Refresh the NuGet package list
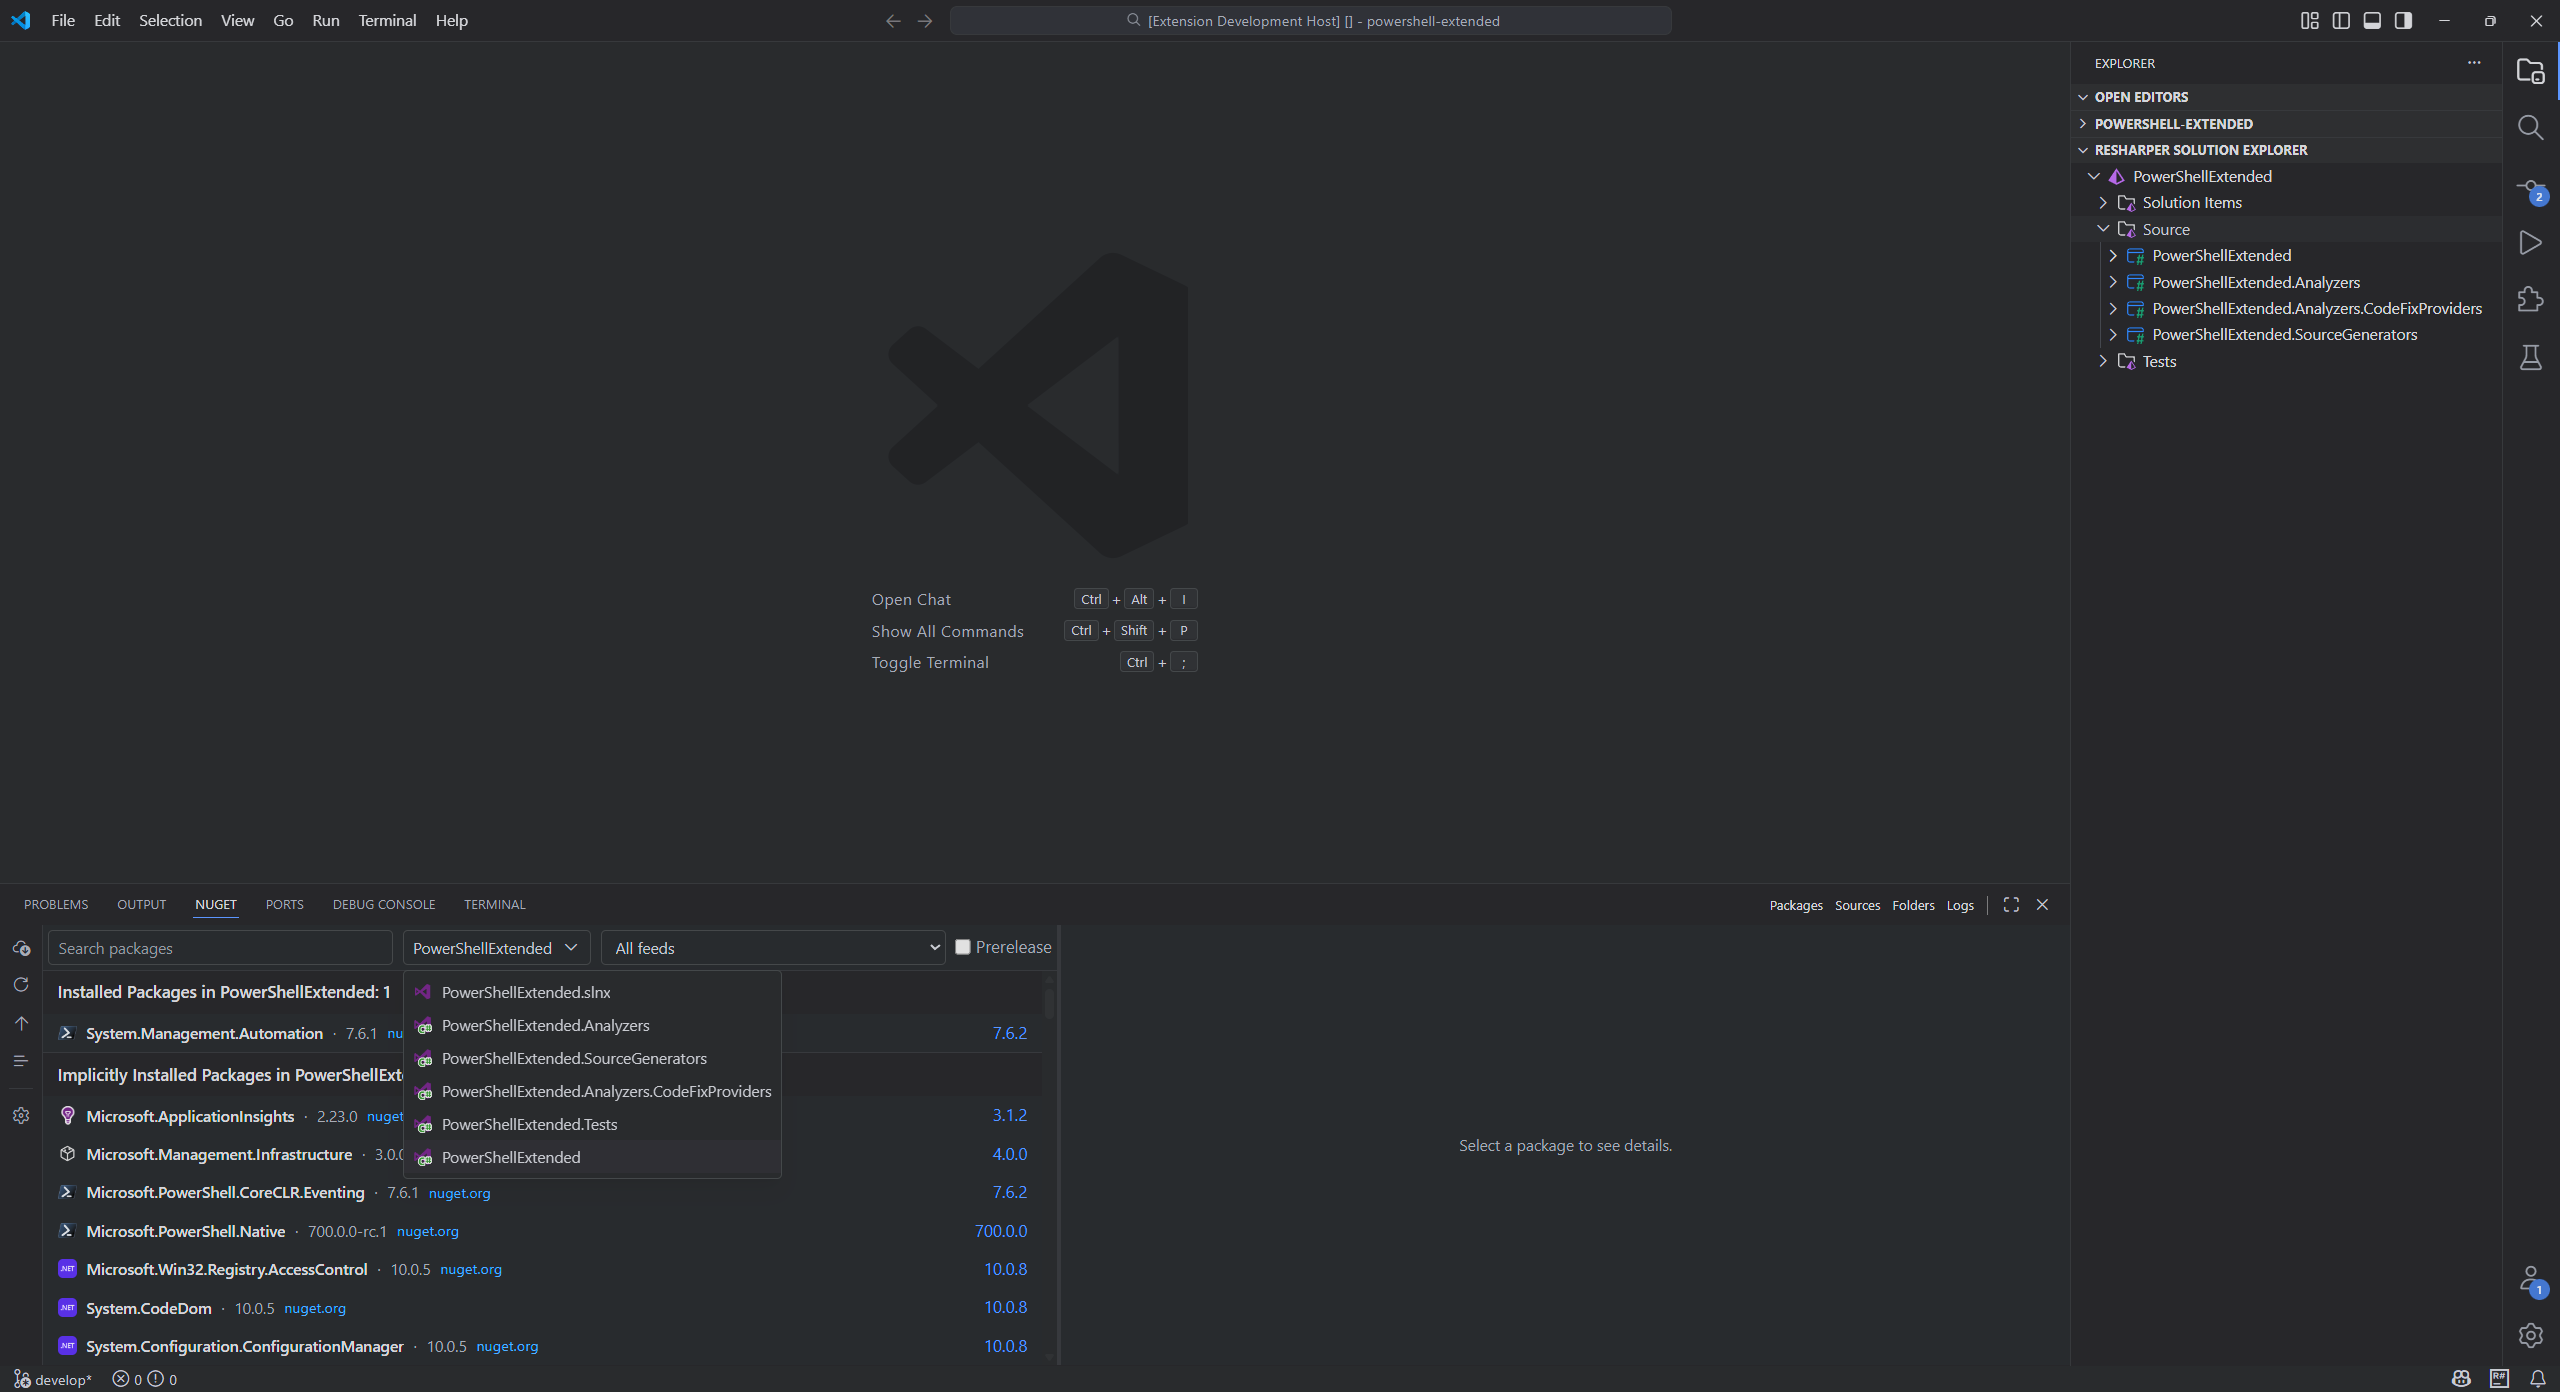The image size is (2560, 1392). 21,985
